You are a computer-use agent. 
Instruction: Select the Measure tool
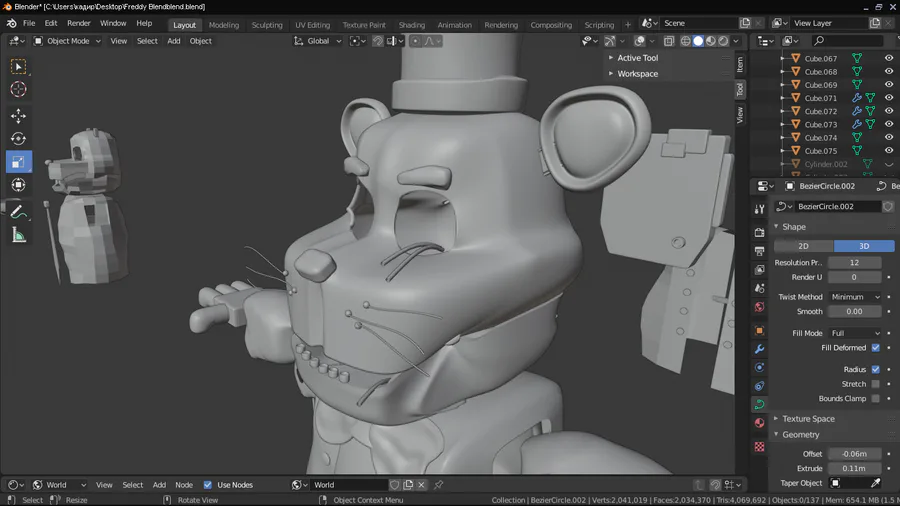point(18,235)
